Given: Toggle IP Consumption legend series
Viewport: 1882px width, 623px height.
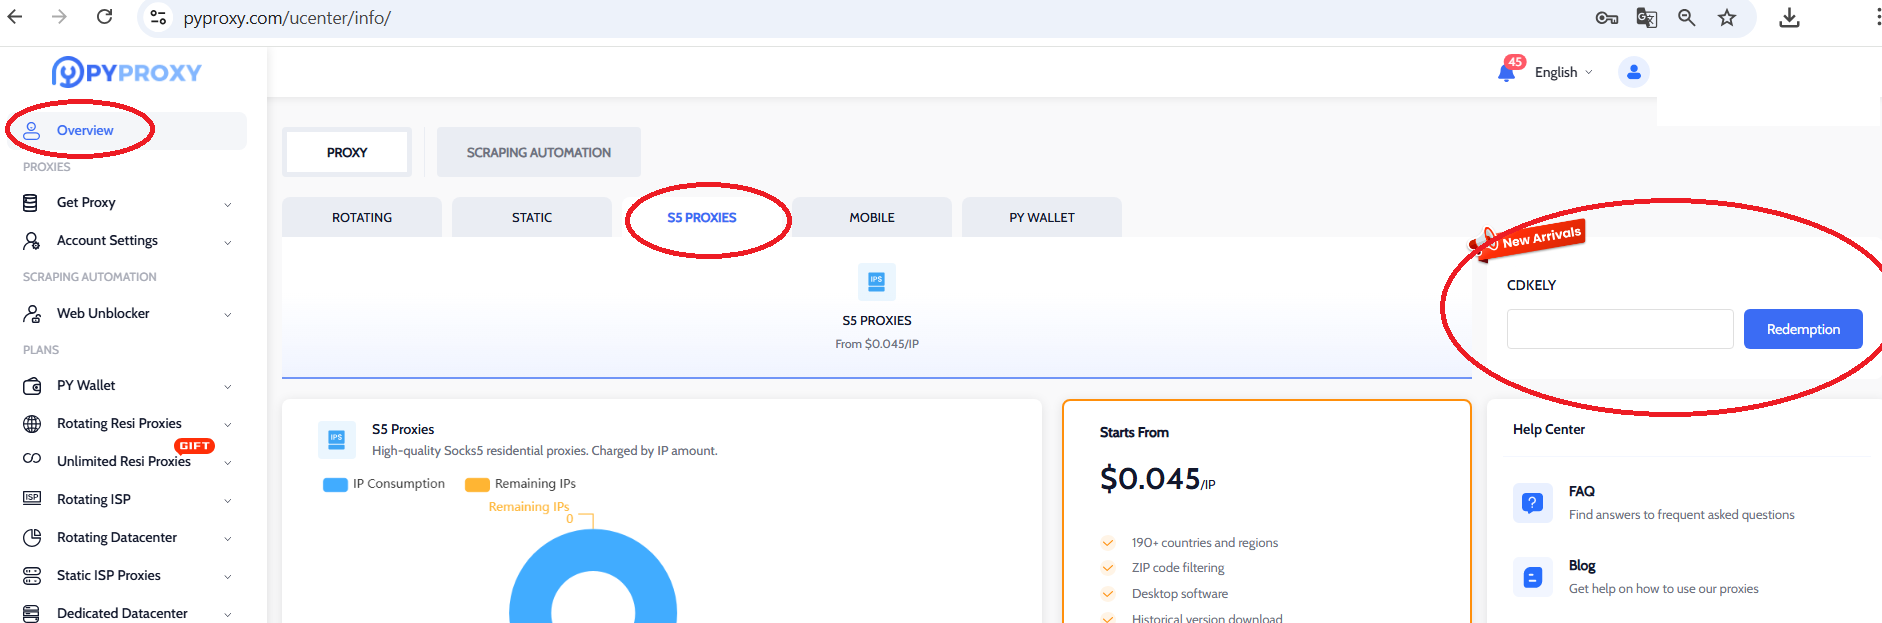Looking at the screenshot, I should [384, 484].
